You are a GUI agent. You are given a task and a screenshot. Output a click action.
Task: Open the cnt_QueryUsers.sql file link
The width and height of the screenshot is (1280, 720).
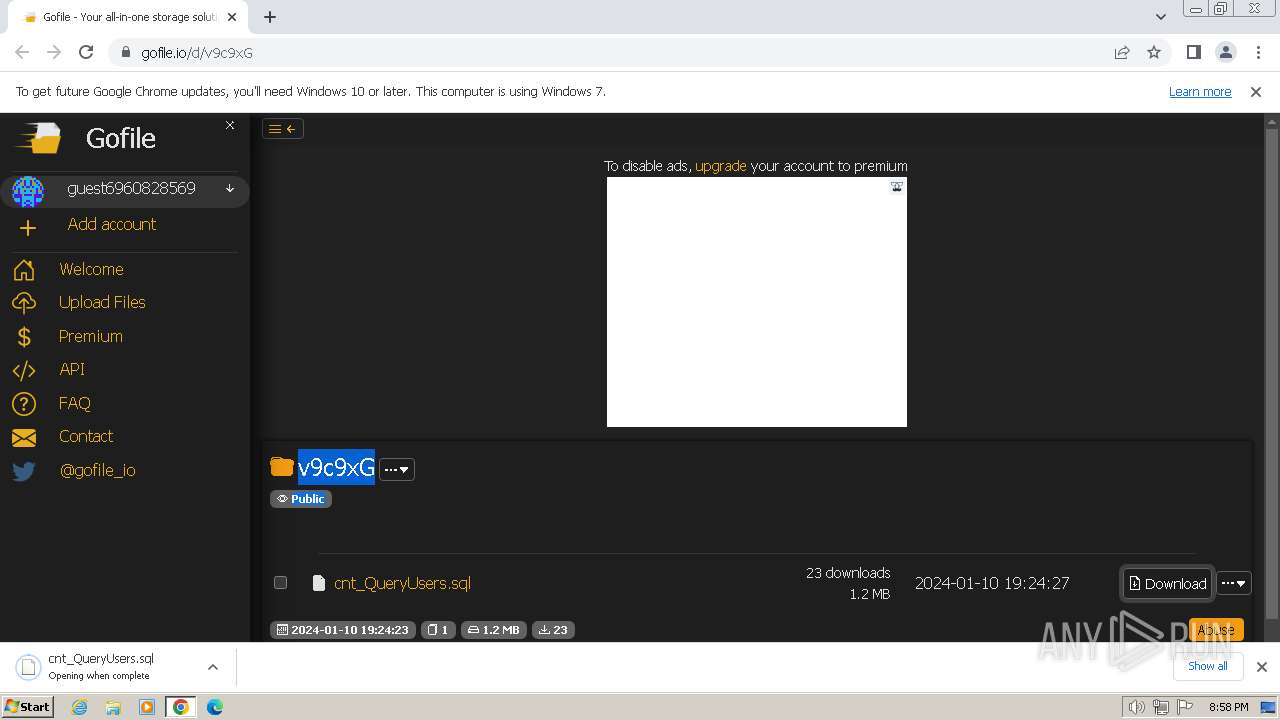[x=402, y=583]
